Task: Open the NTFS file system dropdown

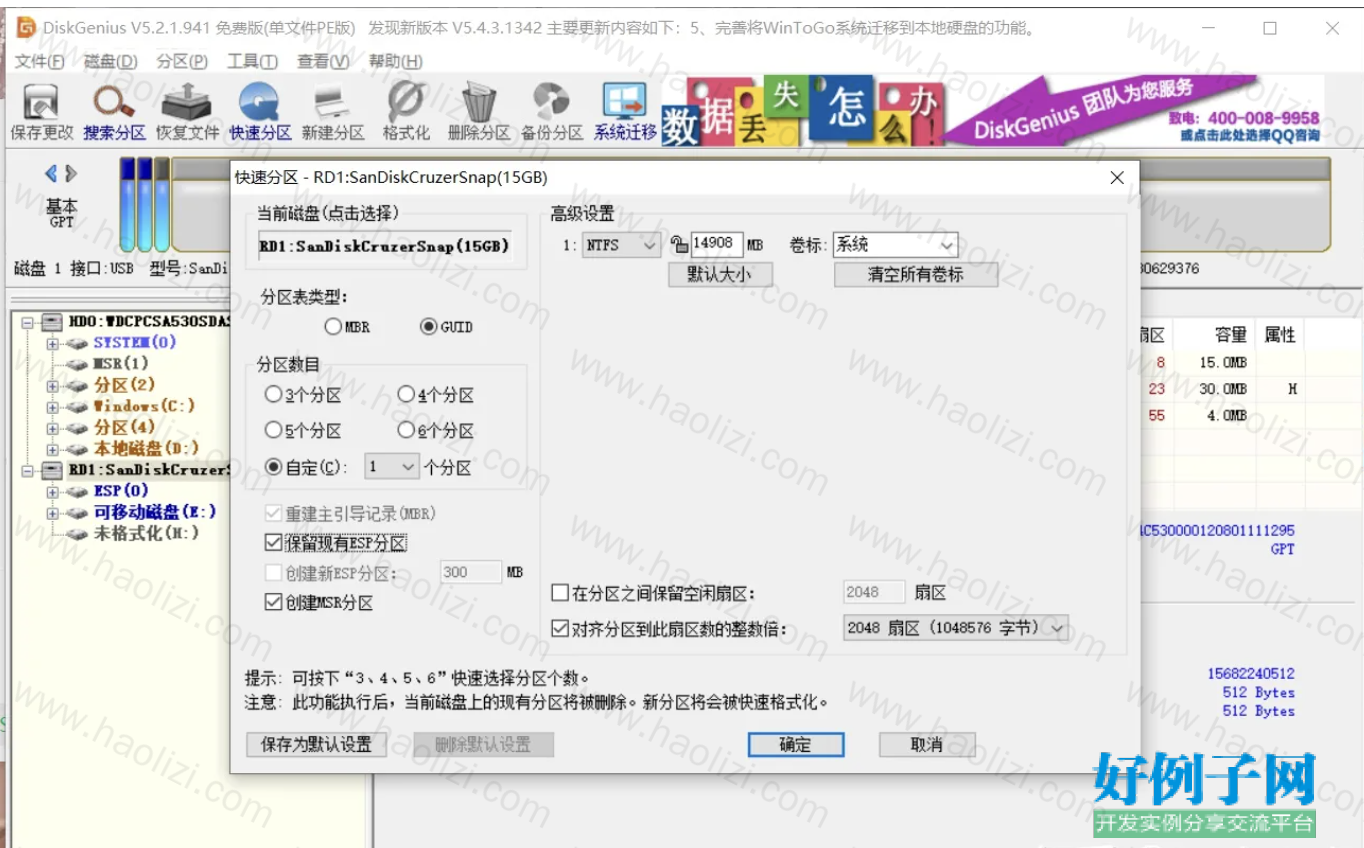Action: click(622, 245)
